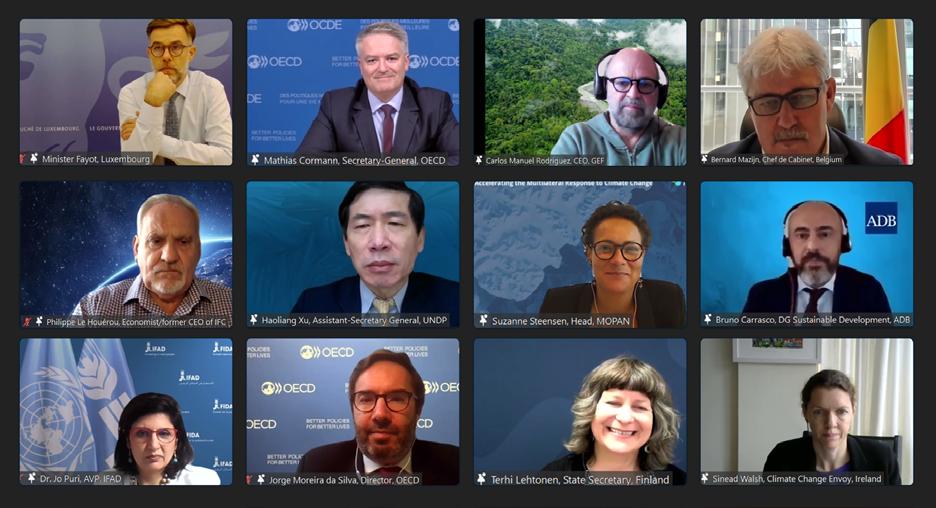Select the video tile labeled Minister Fayot, Luxembourg
Screen dimensions: 936x508
(126, 92)
